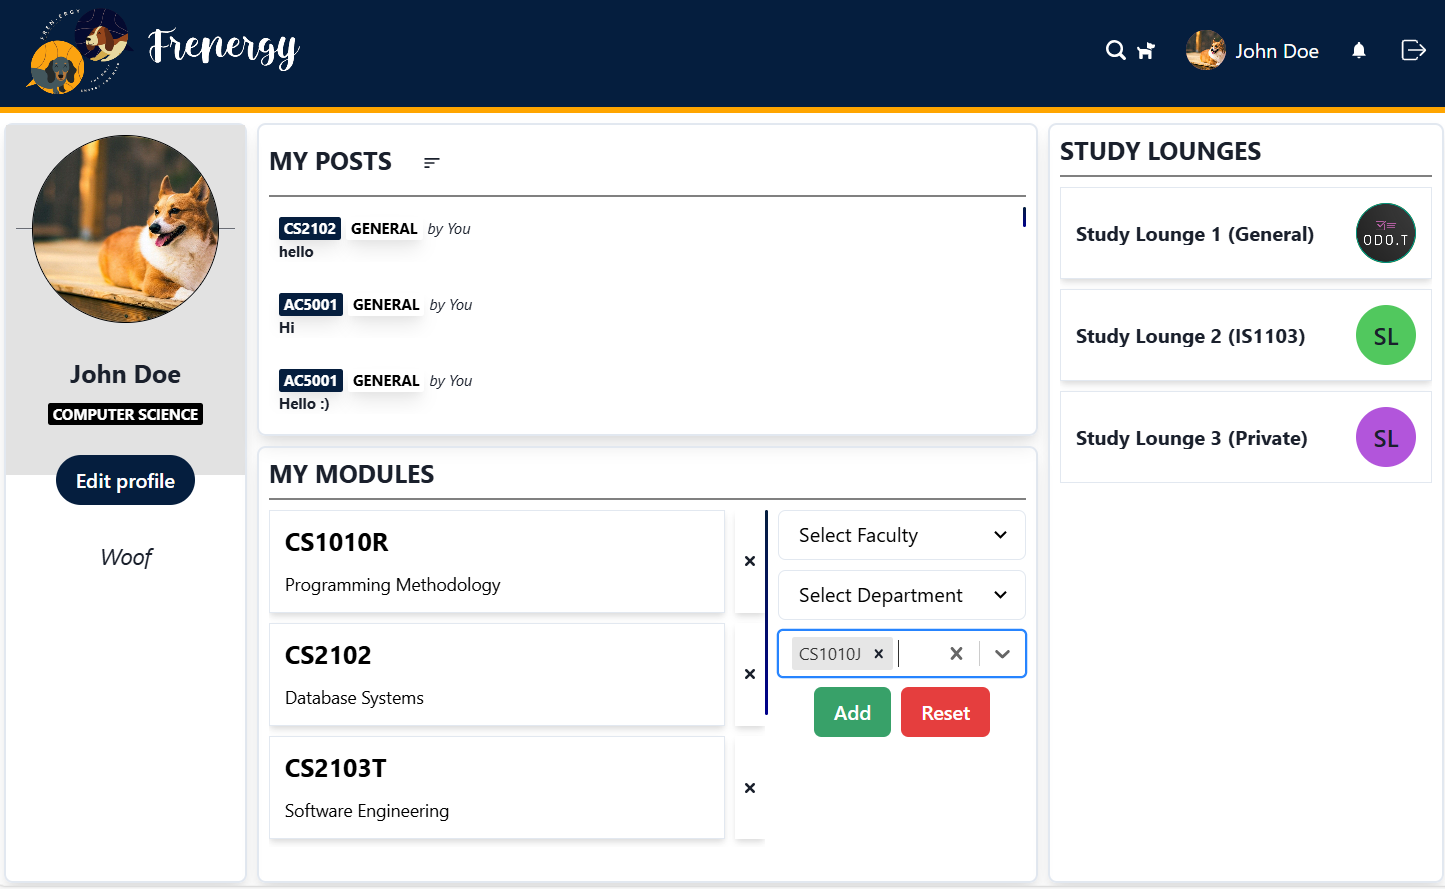
Task: Click the logout icon in header
Action: tap(1413, 50)
